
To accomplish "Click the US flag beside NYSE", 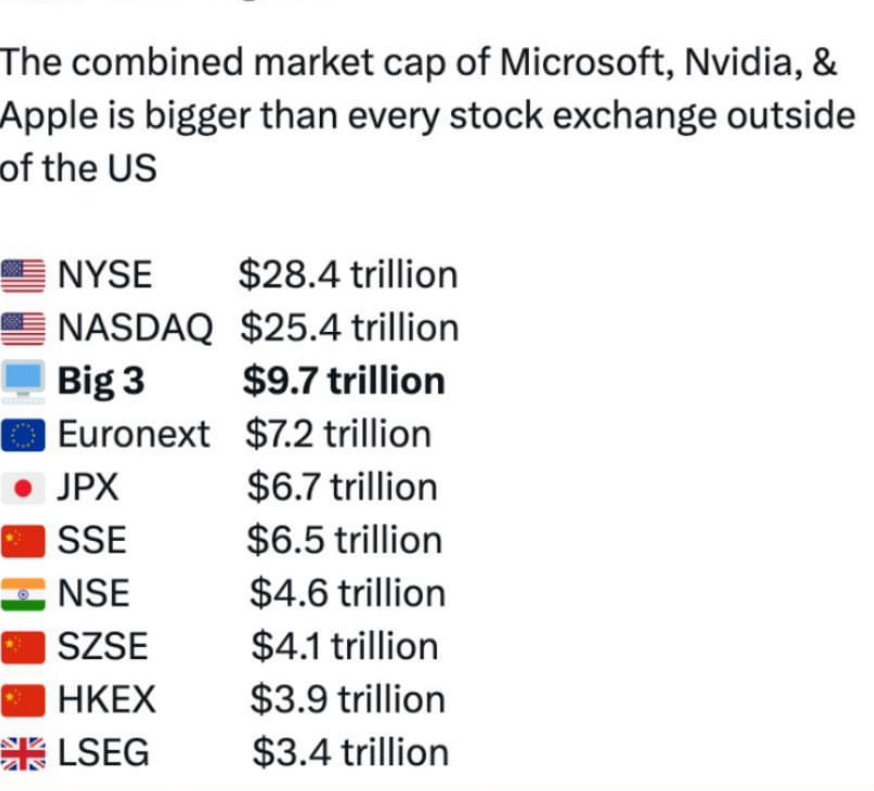I will (24, 274).
